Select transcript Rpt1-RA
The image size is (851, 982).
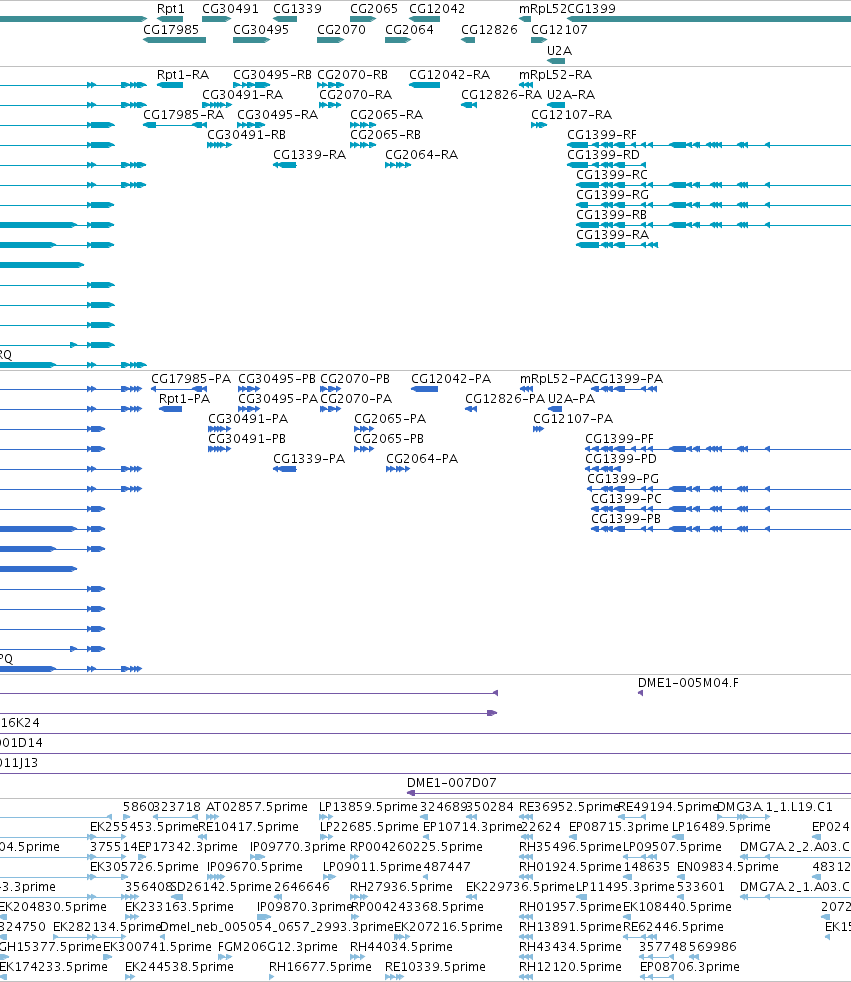click(182, 75)
